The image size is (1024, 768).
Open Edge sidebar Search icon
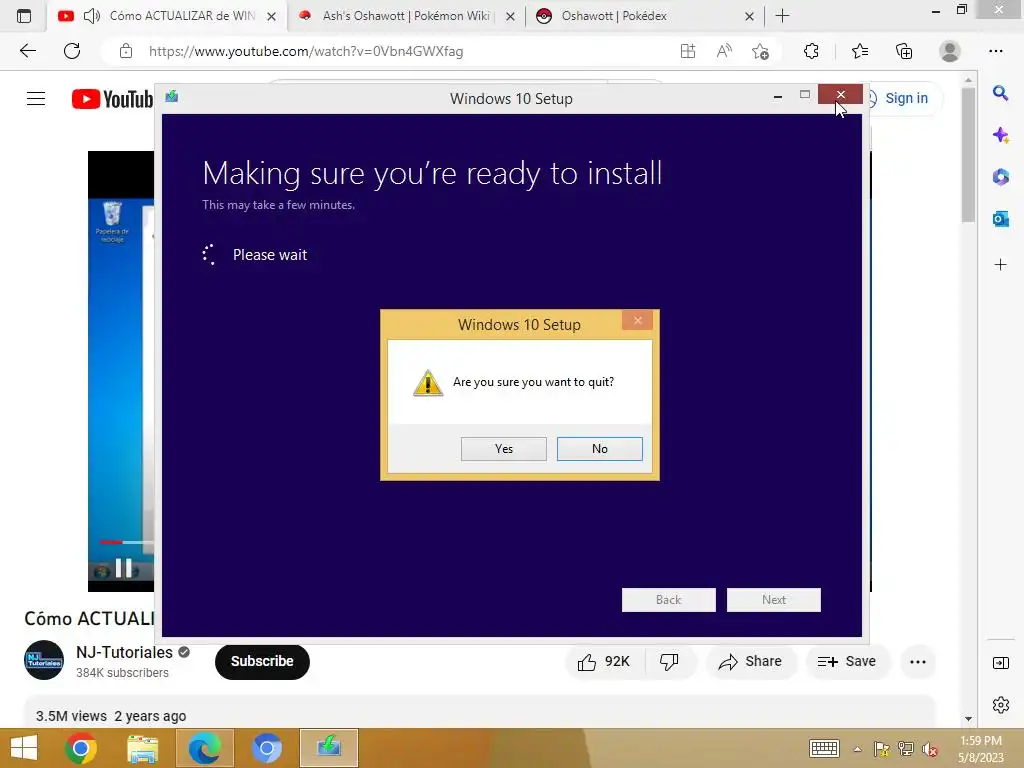[x=1000, y=93]
